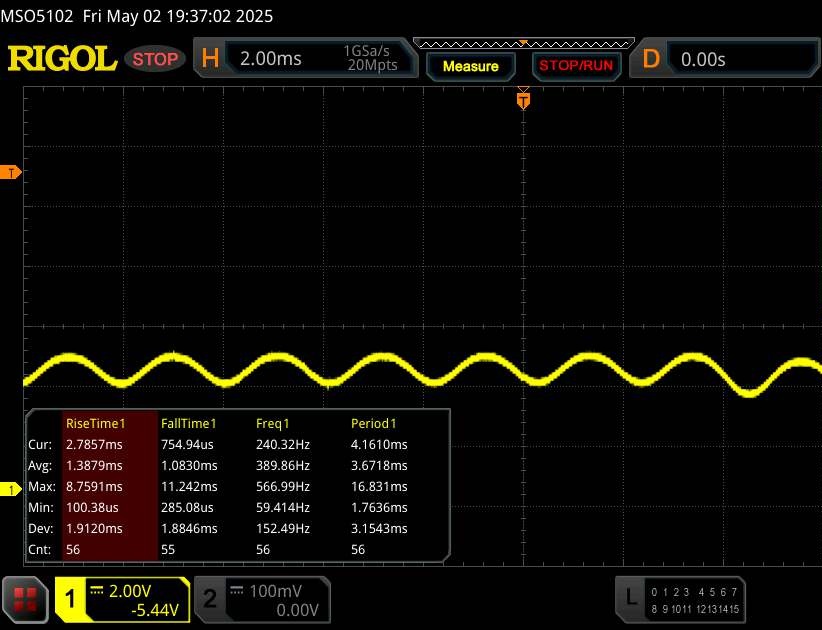Click the channel 1 DC coupling symbol
Screen dimensions: 822x630
96,590
